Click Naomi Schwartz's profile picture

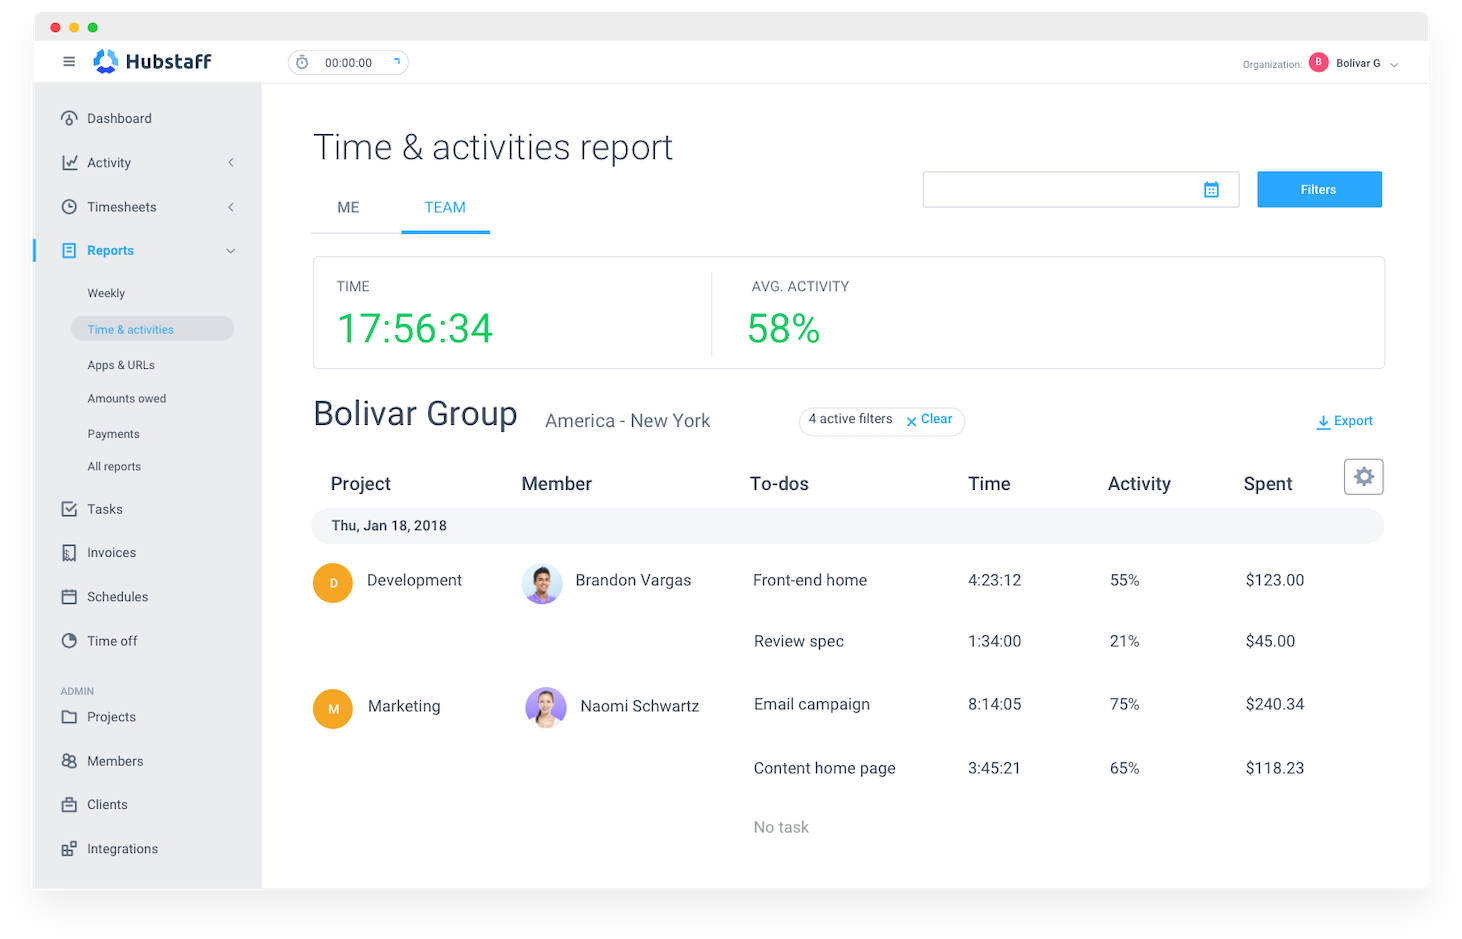pos(545,707)
